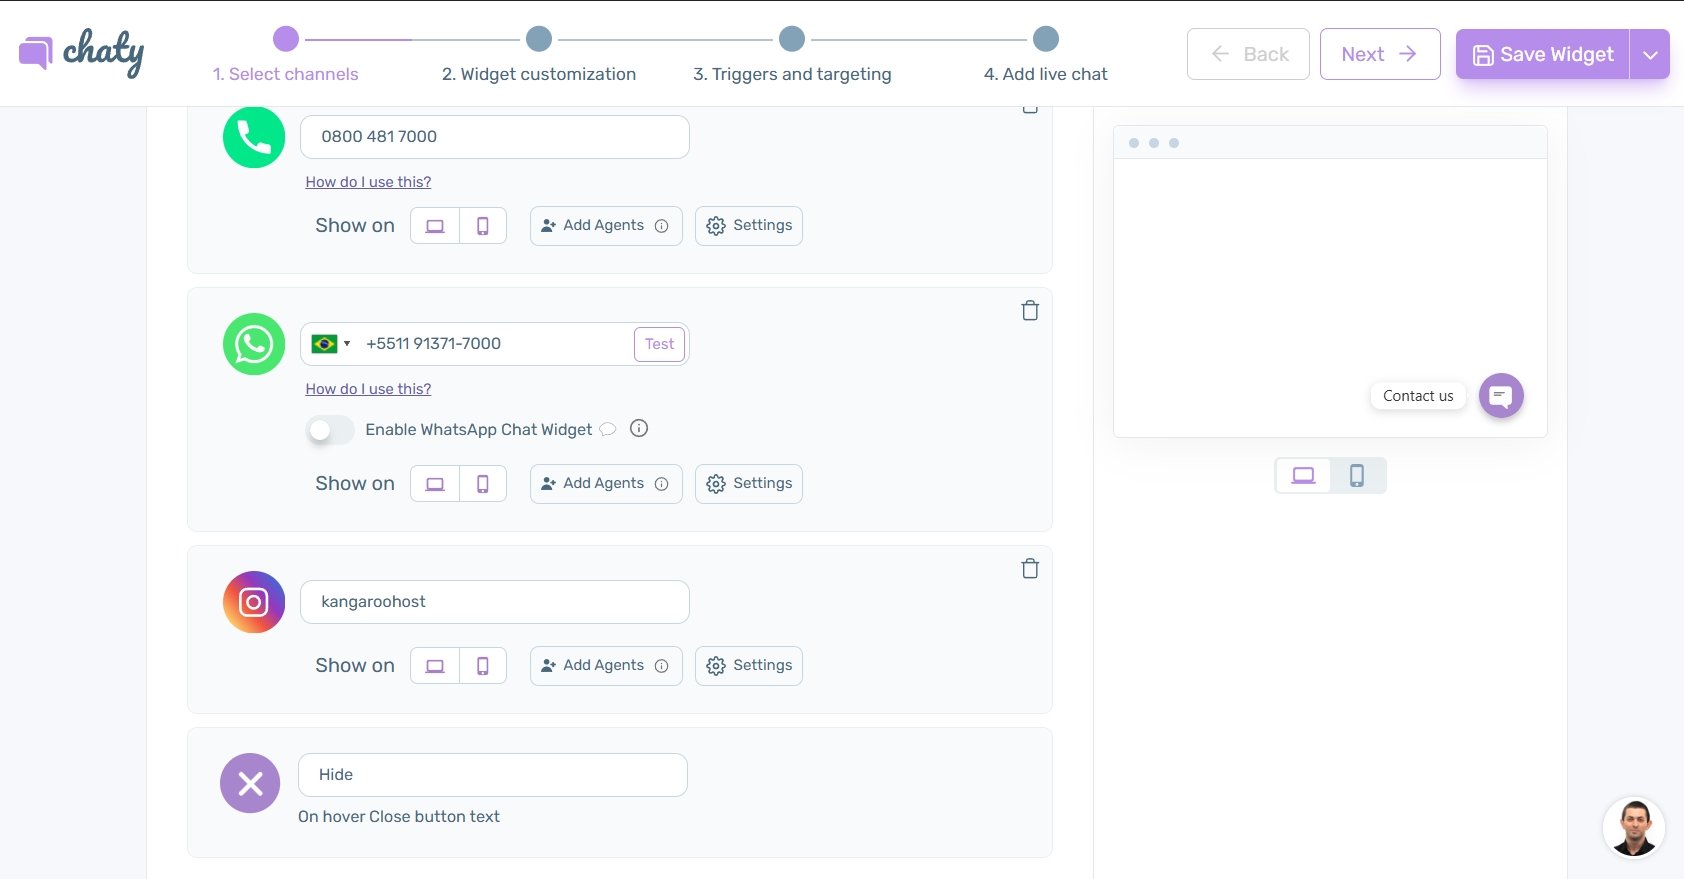
Task: Click the info icon beside WhatsApp Chat Widget
Action: pyautogui.click(x=639, y=429)
